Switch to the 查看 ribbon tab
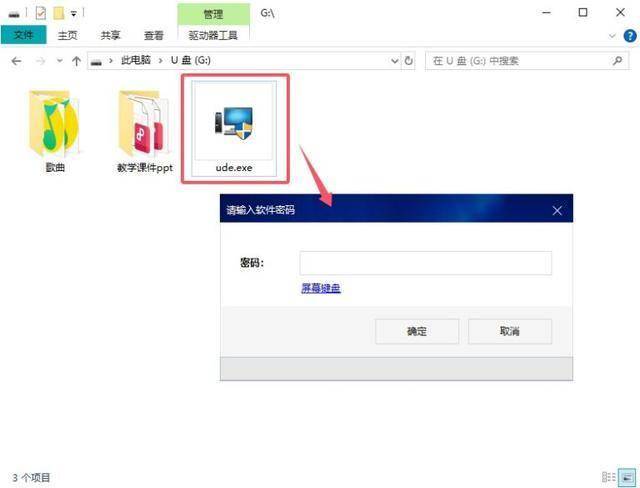 154,35
